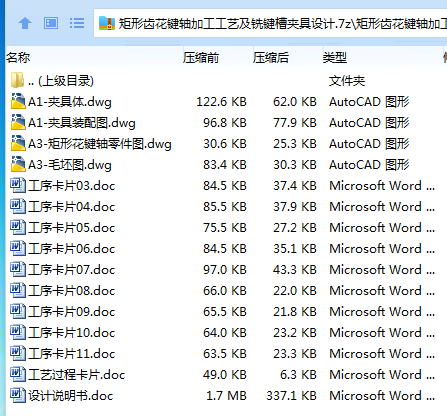Viewport: 447px width, 416px height.
Task: Click the 21.8 KB compressed size value
Action: 295,312
